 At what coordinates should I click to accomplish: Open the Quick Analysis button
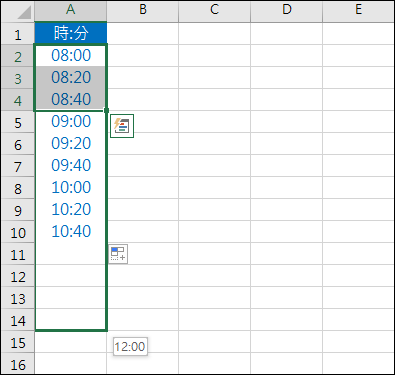[122, 126]
